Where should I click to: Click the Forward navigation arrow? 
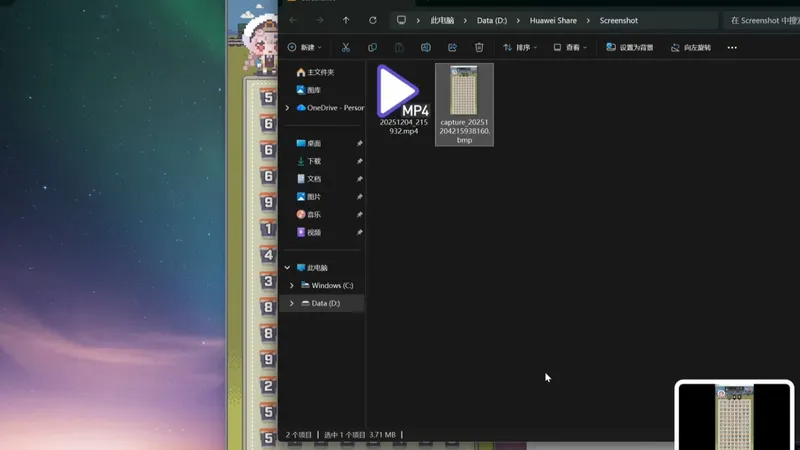click(319, 20)
